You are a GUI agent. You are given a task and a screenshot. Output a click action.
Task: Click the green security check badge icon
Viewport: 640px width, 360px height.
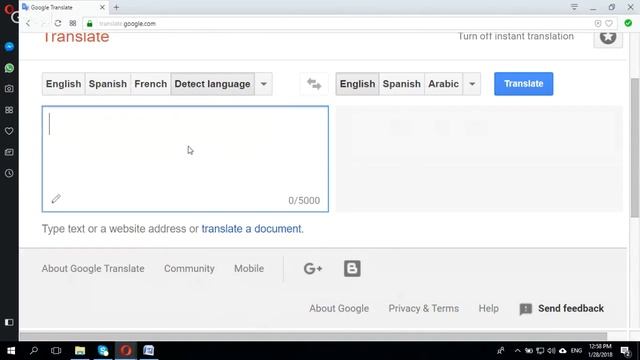coord(628,23)
